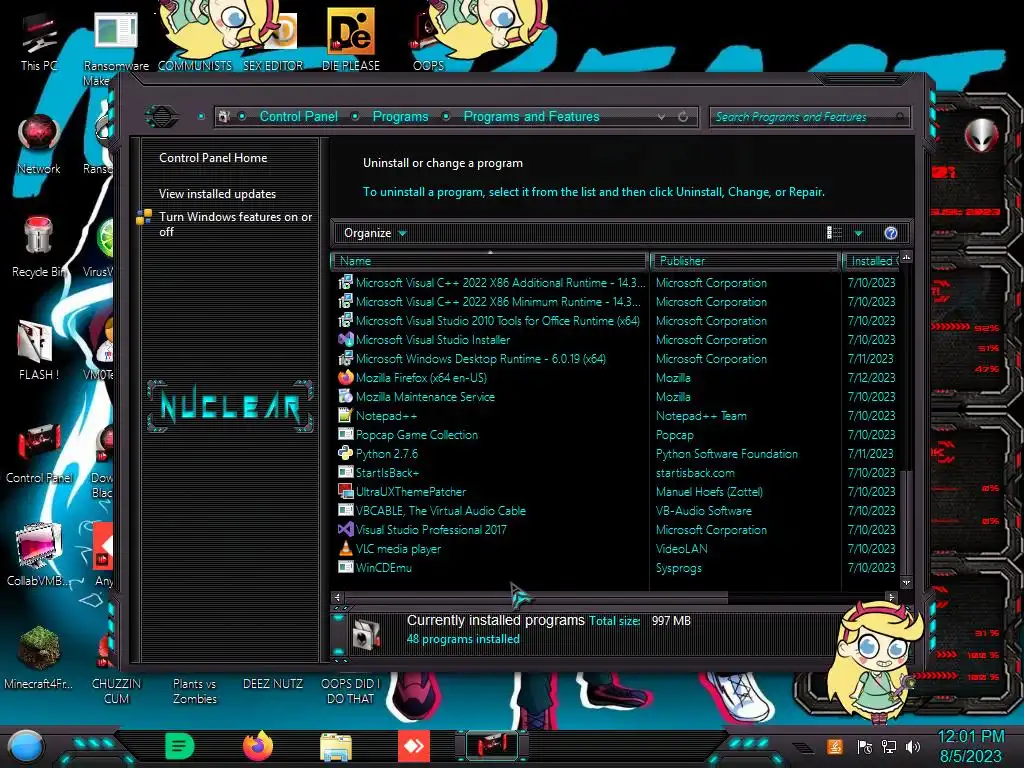Sort list by Publisher column header

(744, 261)
